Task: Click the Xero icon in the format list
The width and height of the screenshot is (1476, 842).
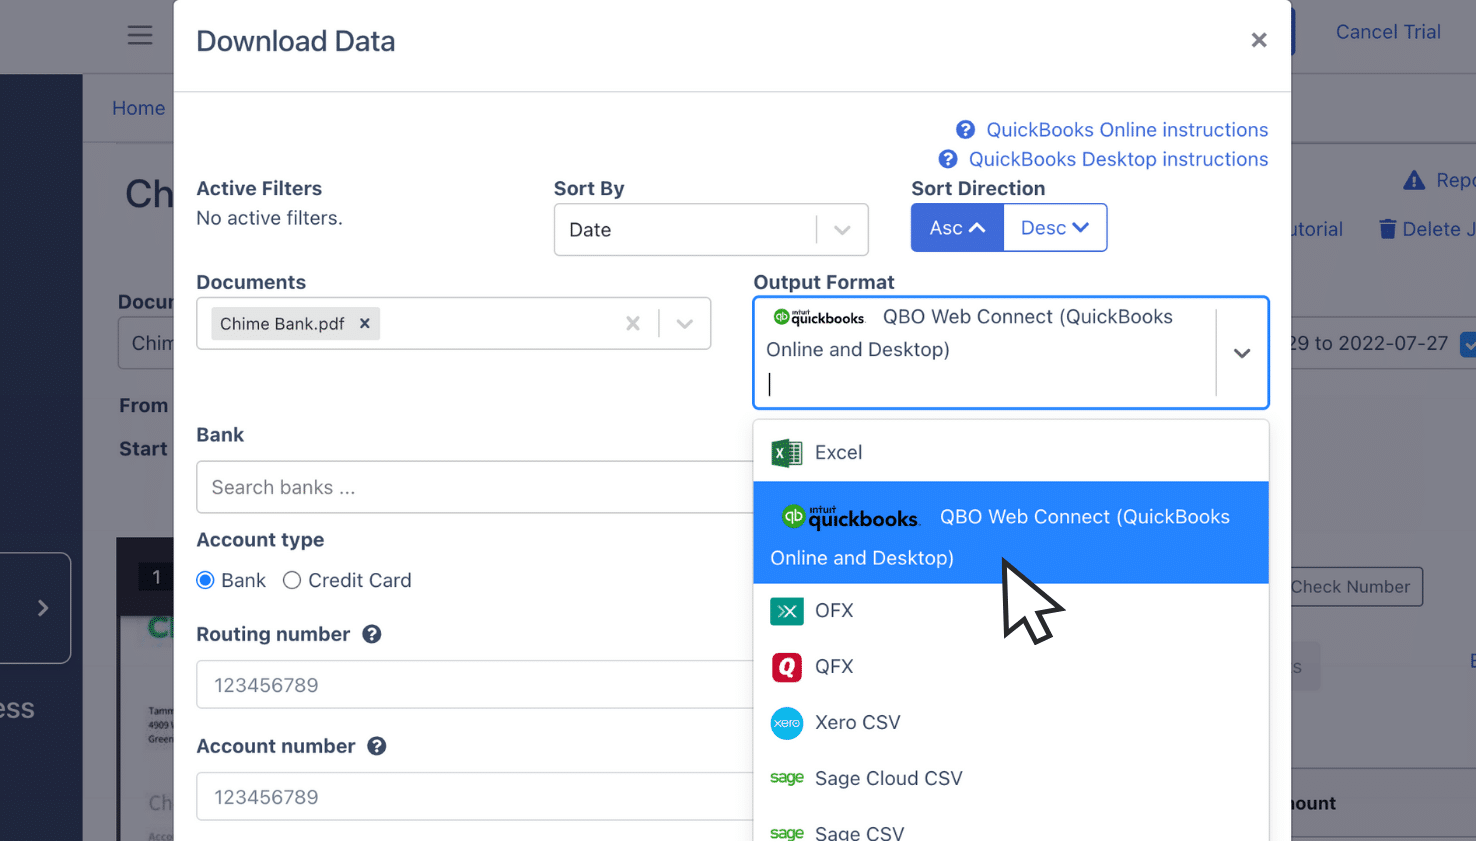Action: pyautogui.click(x=786, y=723)
